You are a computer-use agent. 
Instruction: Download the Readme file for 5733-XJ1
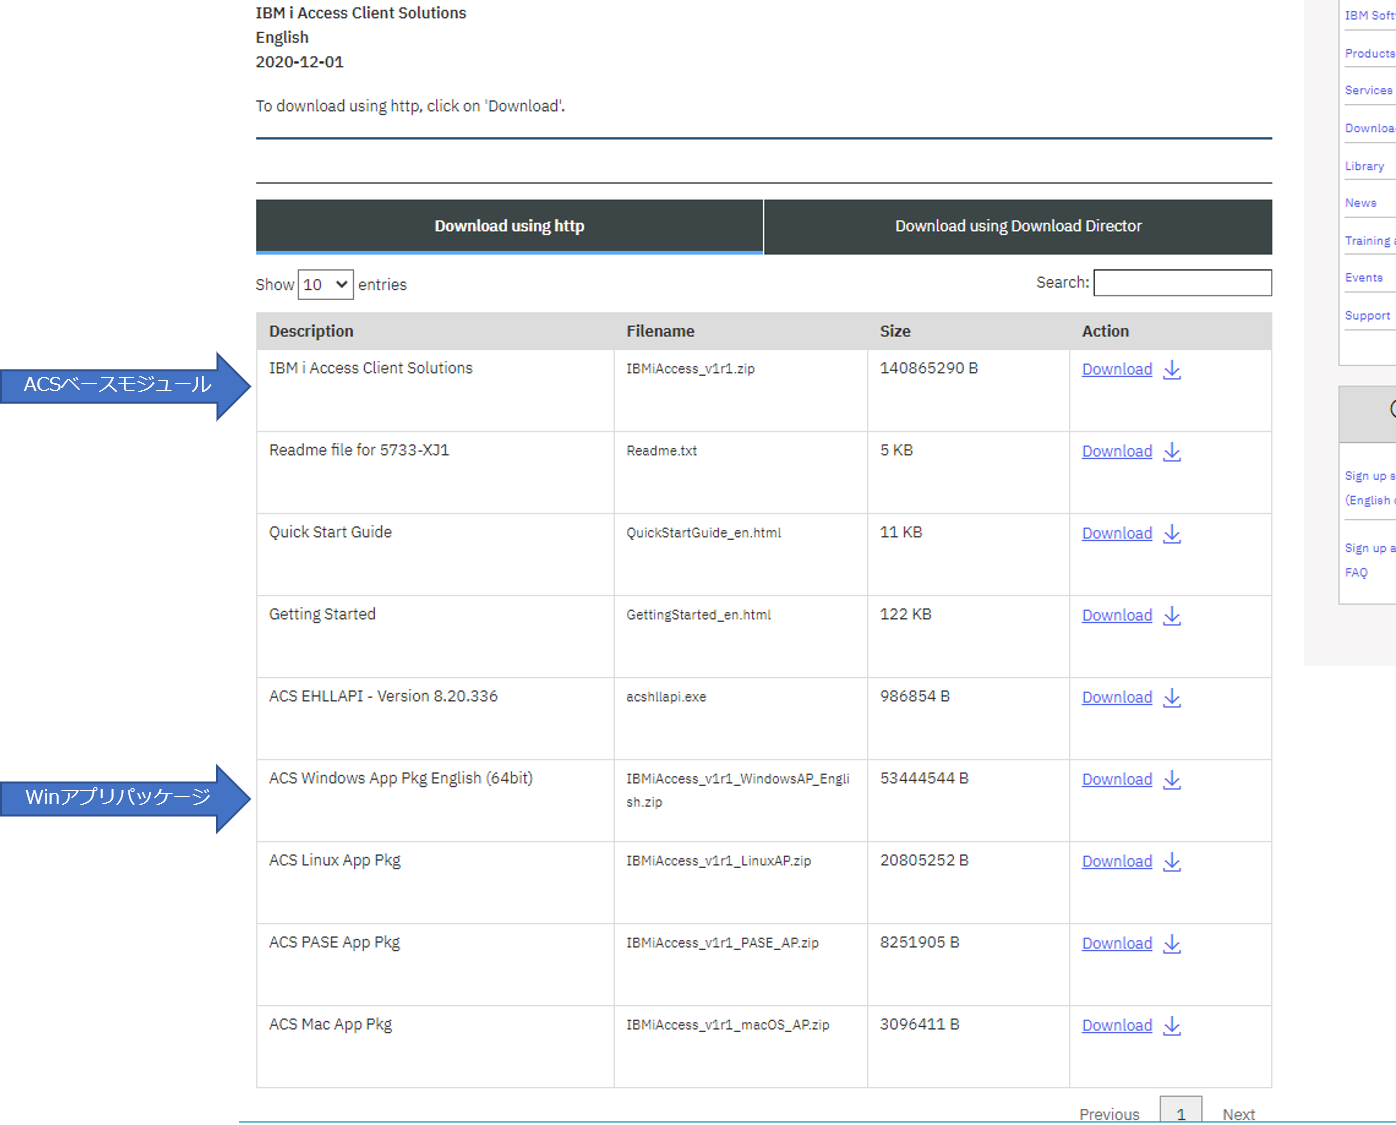tap(1117, 452)
